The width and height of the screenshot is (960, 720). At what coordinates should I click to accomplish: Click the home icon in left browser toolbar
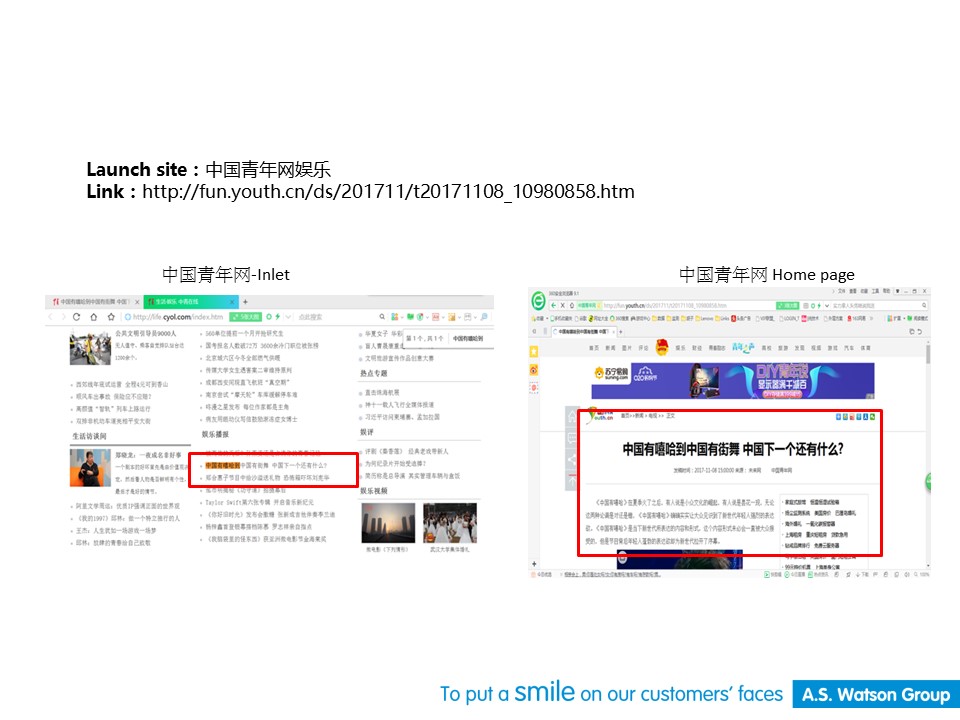pyautogui.click(x=92, y=317)
